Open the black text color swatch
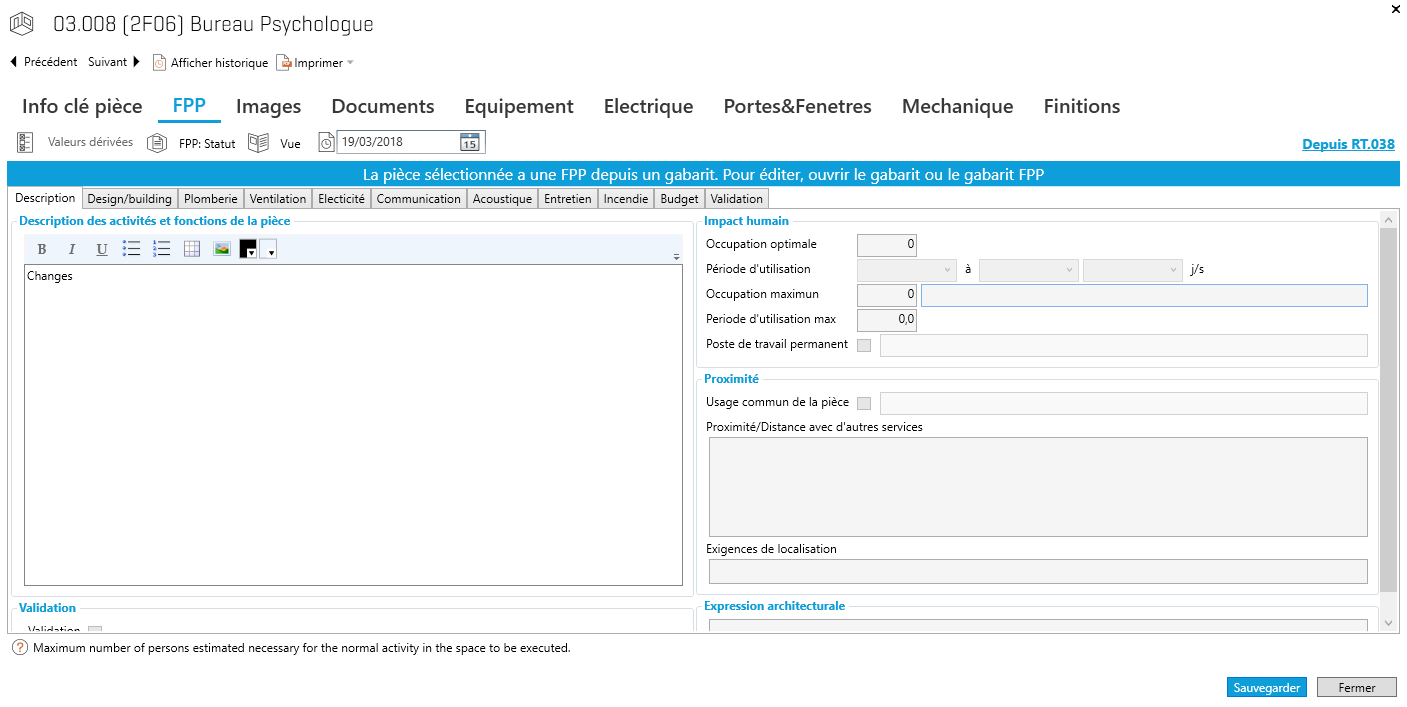This screenshot has width=1407, height=707. coord(248,250)
